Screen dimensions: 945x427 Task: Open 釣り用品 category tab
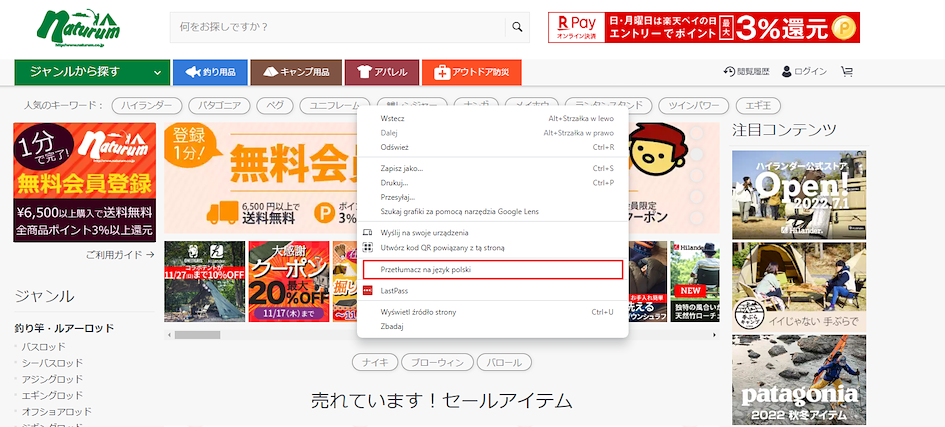pyautogui.click(x=210, y=72)
